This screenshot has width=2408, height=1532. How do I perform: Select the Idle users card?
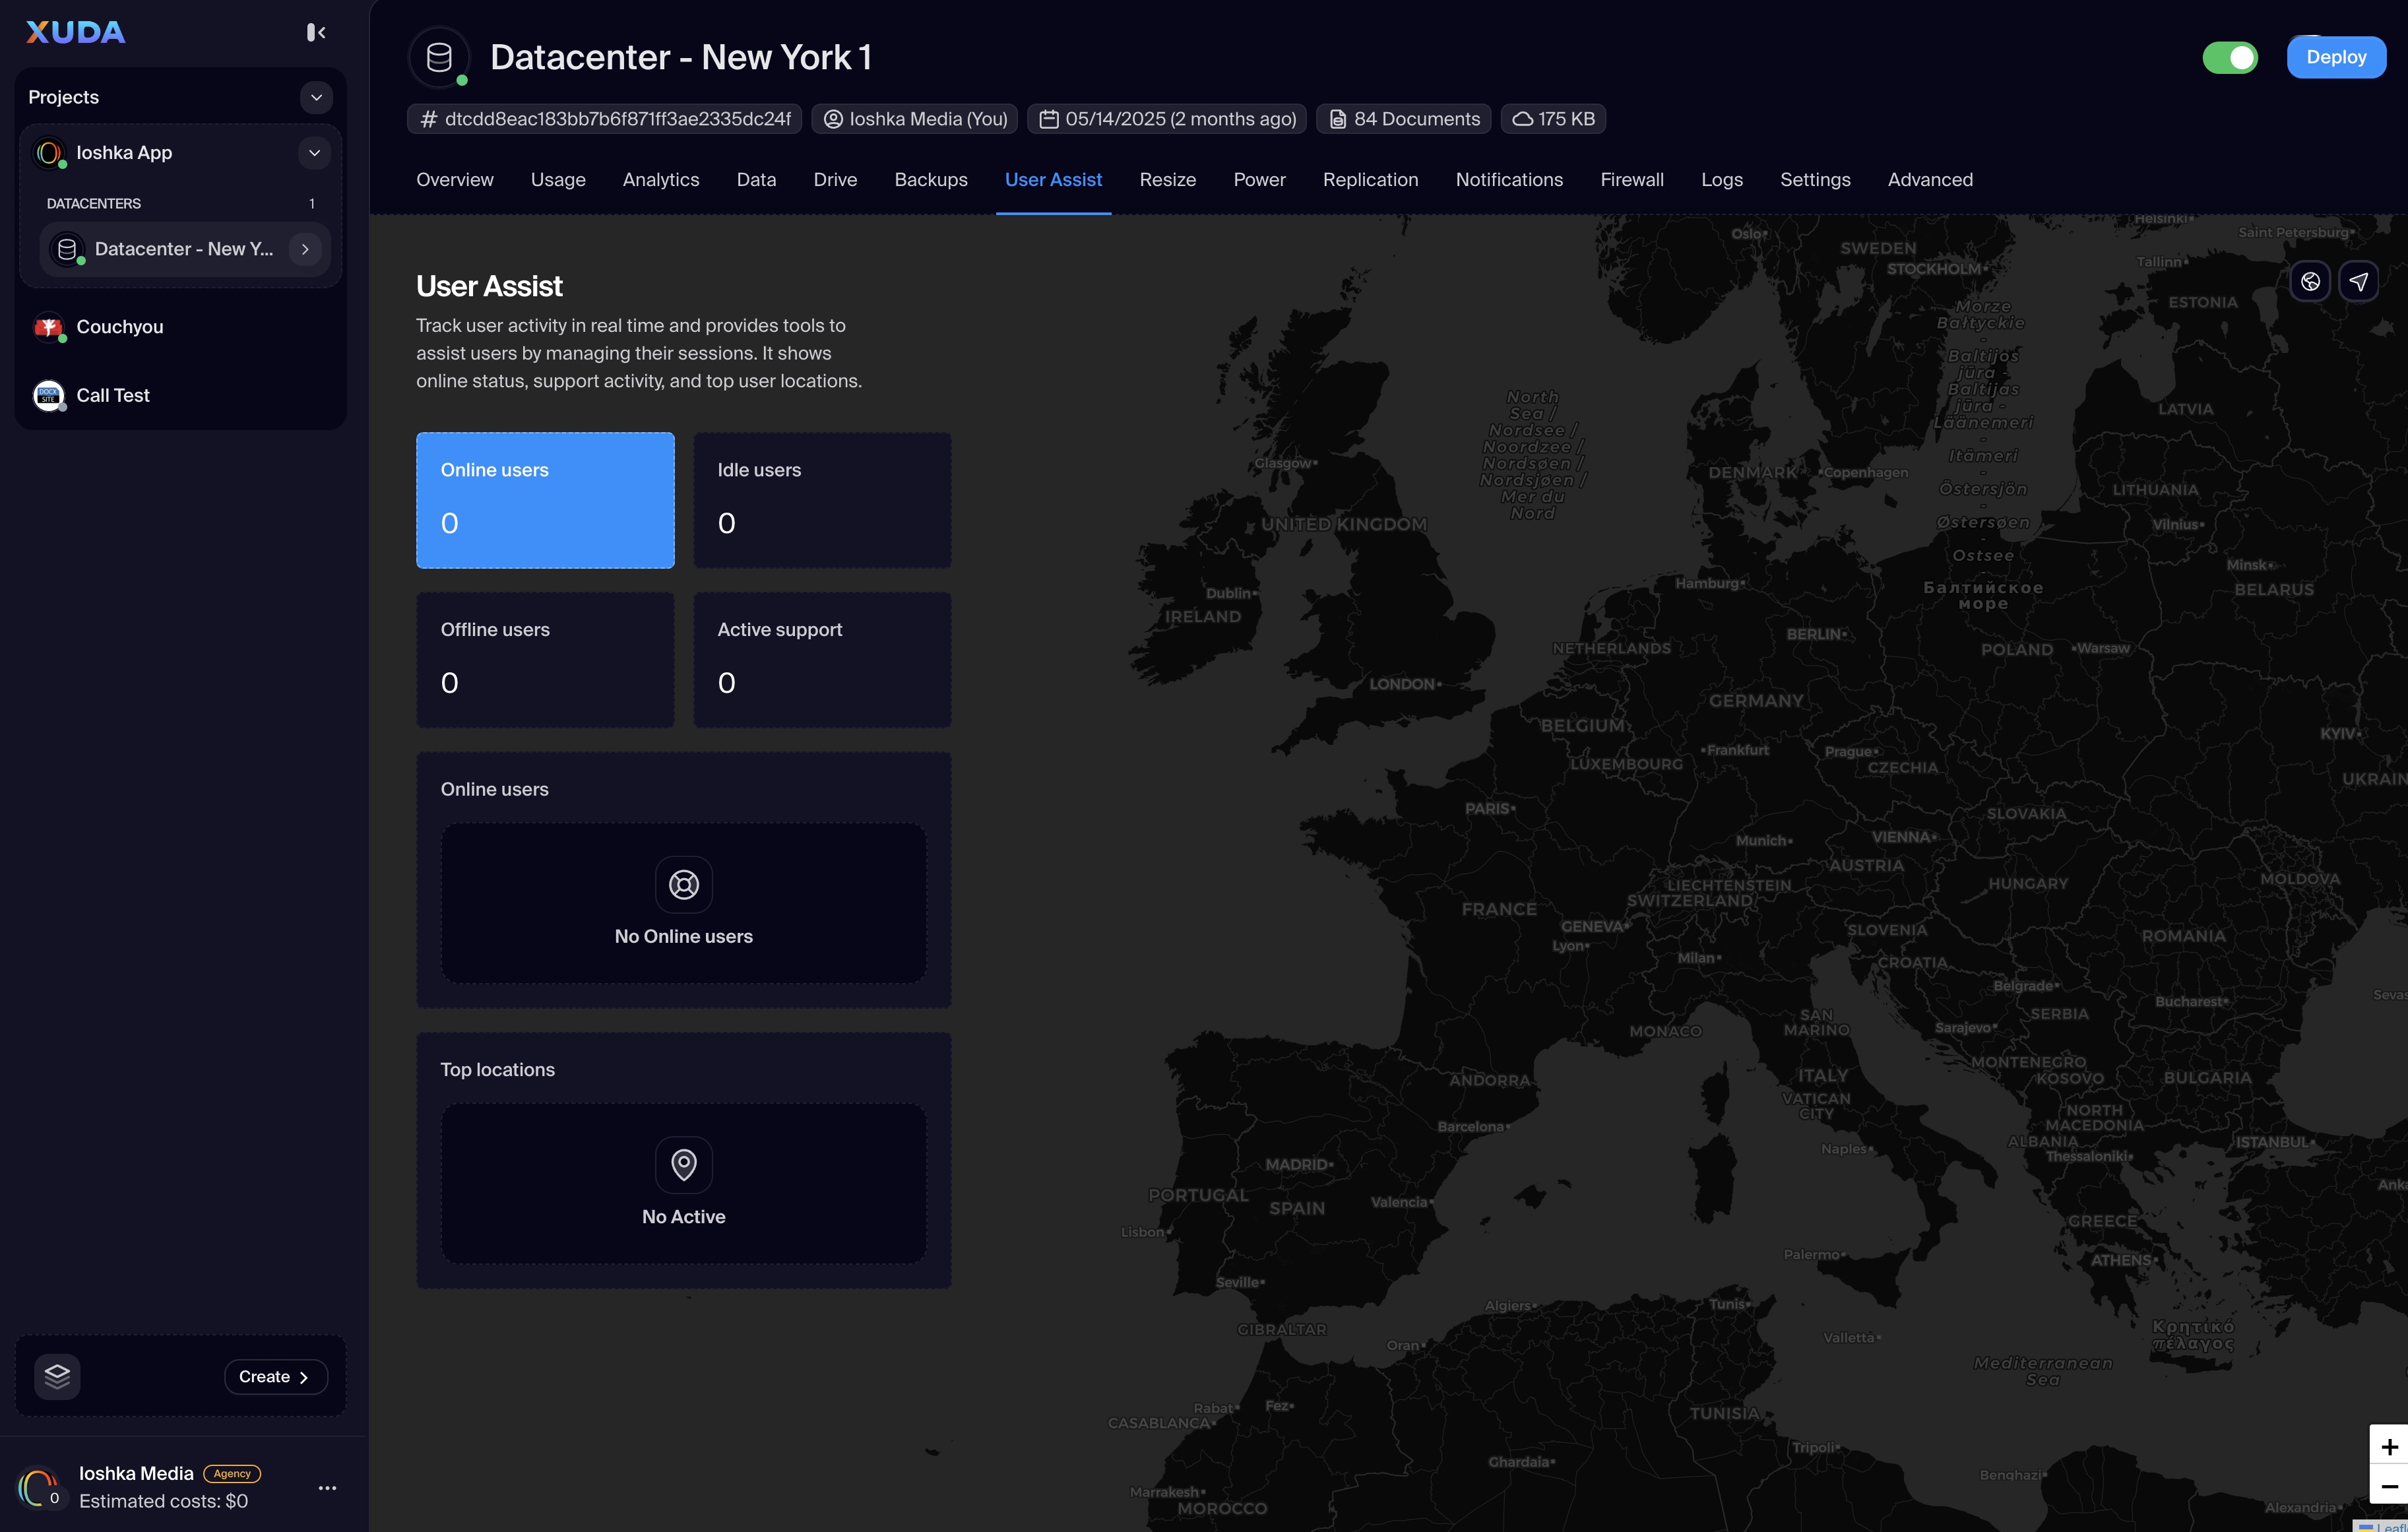(822, 500)
